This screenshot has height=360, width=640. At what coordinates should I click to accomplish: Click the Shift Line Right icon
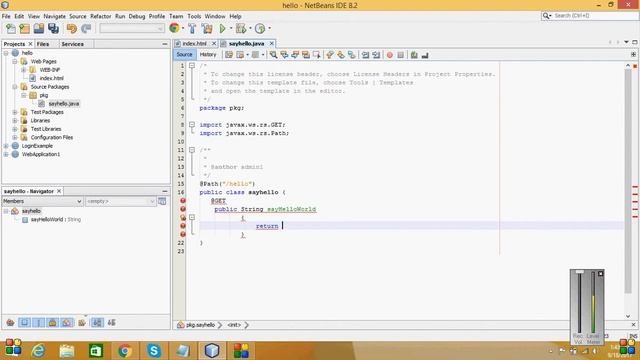pyautogui.click(x=376, y=55)
